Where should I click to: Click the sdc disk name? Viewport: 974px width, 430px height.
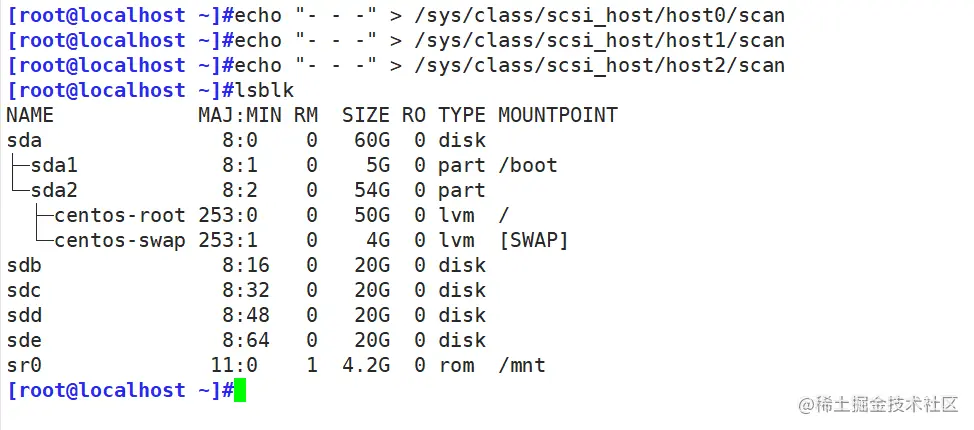[x=24, y=290]
